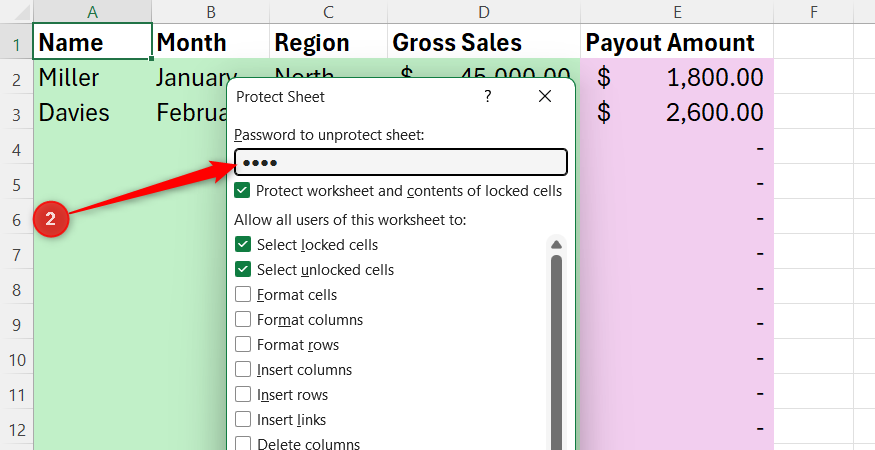Select the payout cell showing 2,600.00

(677, 112)
